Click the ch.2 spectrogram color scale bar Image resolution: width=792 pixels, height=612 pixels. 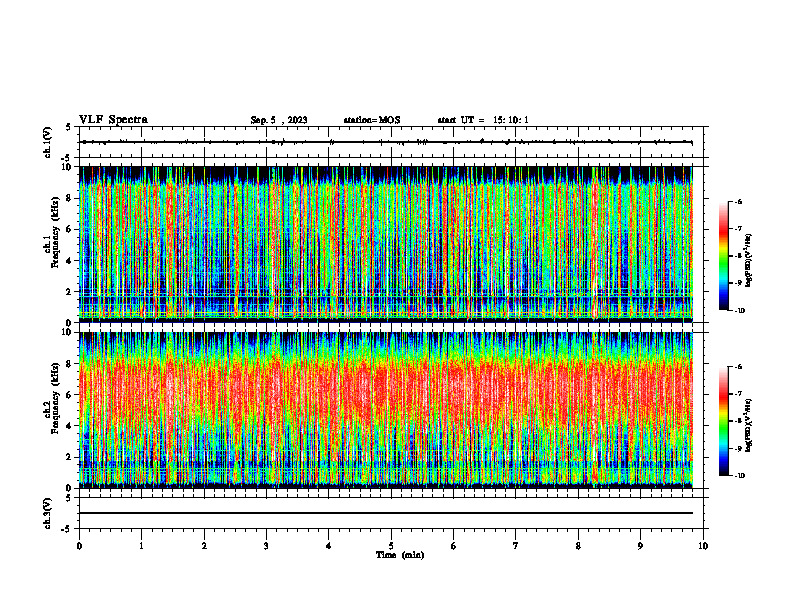pyautogui.click(x=723, y=421)
